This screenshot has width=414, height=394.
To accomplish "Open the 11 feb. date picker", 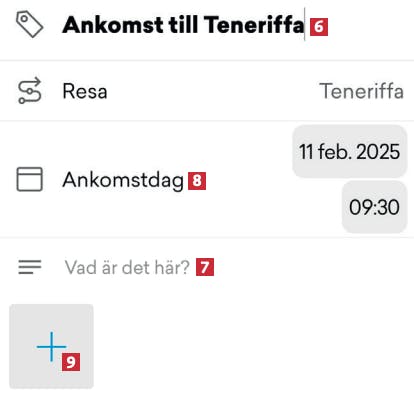I will coord(349,152).
